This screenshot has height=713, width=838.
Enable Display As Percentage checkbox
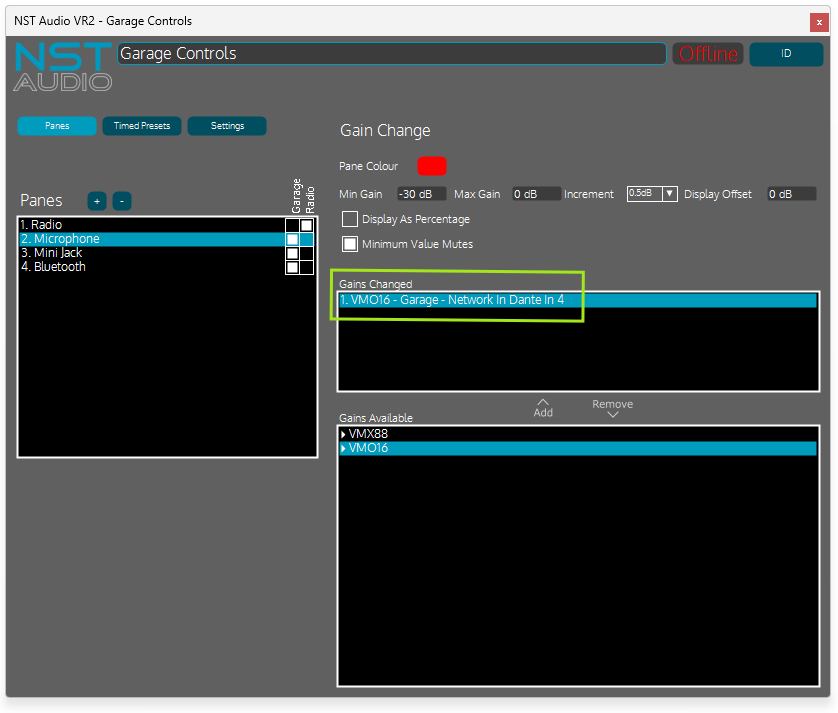(350, 219)
